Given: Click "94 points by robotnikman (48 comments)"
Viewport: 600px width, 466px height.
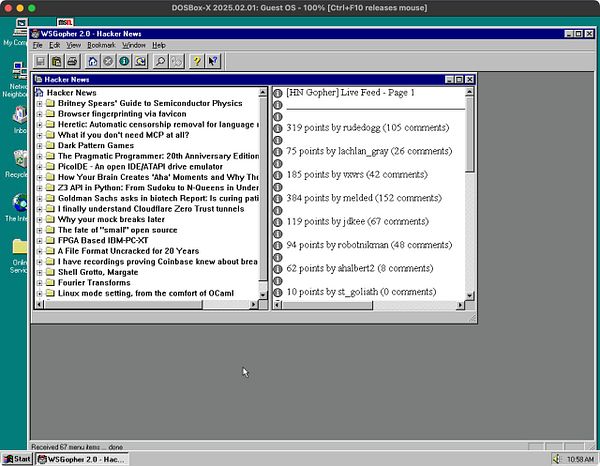Looking at the screenshot, I should pos(369,245).
